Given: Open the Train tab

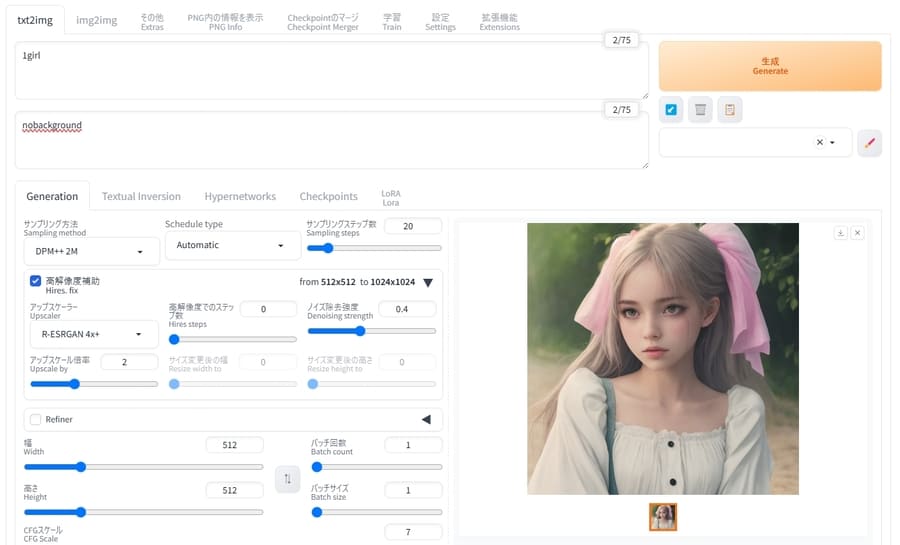Looking at the screenshot, I should click(x=392, y=22).
